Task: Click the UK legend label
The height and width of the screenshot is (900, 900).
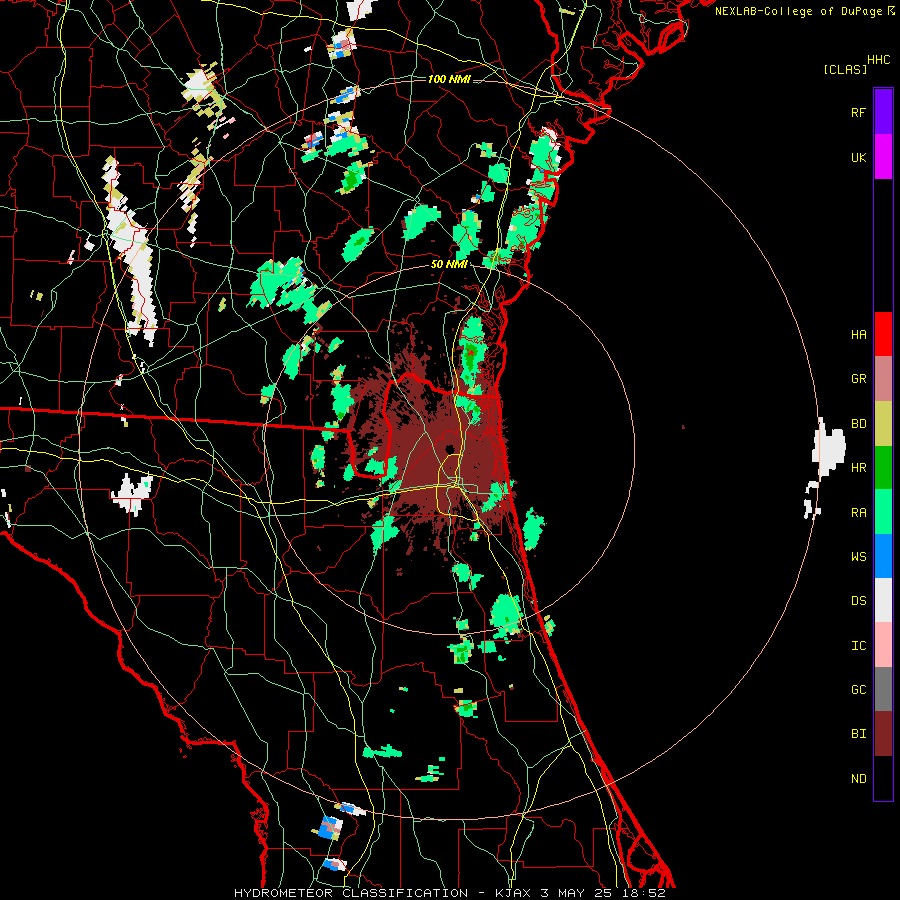Action: 858,157
